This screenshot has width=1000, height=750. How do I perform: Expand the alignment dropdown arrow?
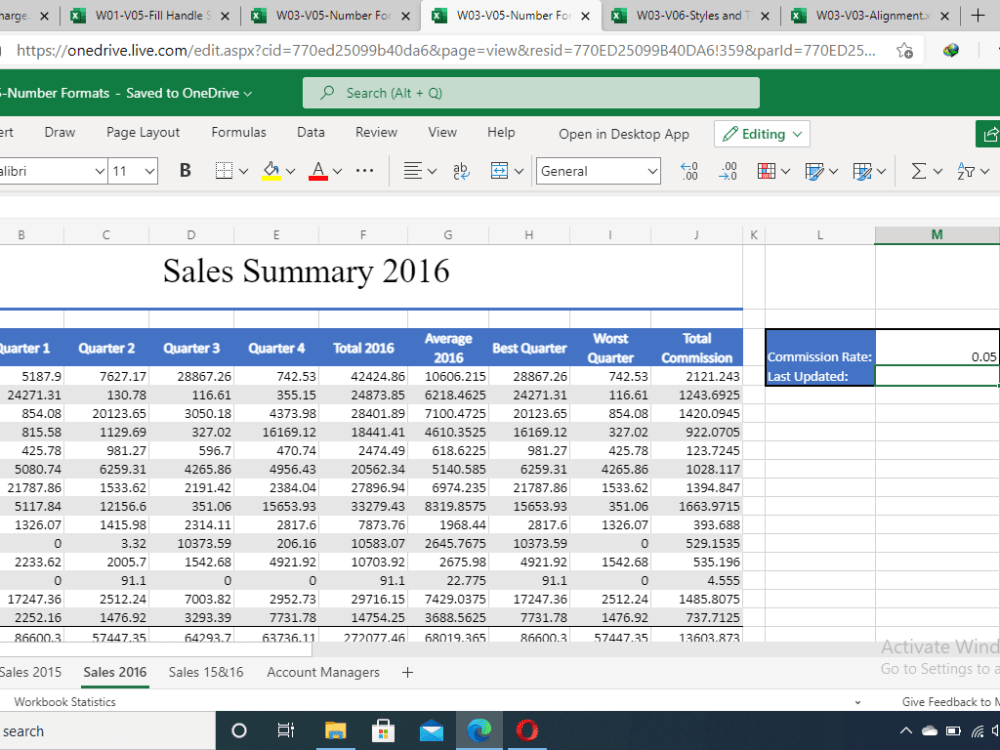point(432,171)
